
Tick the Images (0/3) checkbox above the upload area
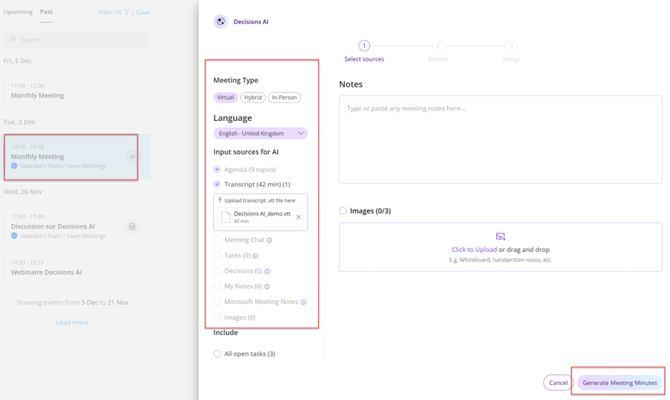[343, 211]
